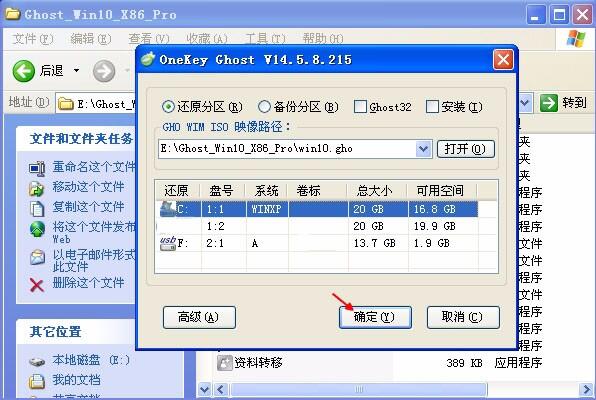Expand the Explorer address bar dropdown
Image resolution: width=596 pixels, height=400 pixels.
(x=525, y=103)
